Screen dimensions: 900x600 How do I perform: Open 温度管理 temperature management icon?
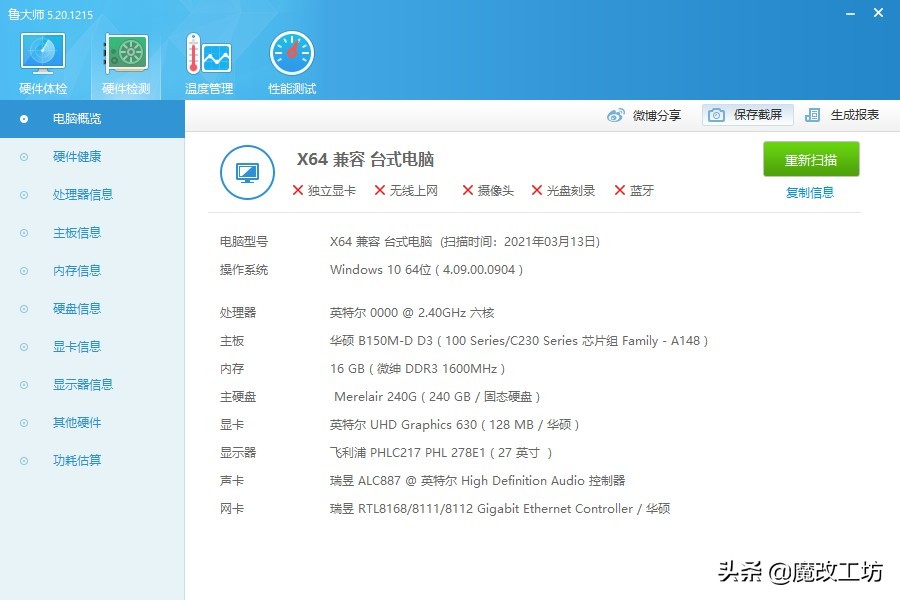pyautogui.click(x=208, y=53)
